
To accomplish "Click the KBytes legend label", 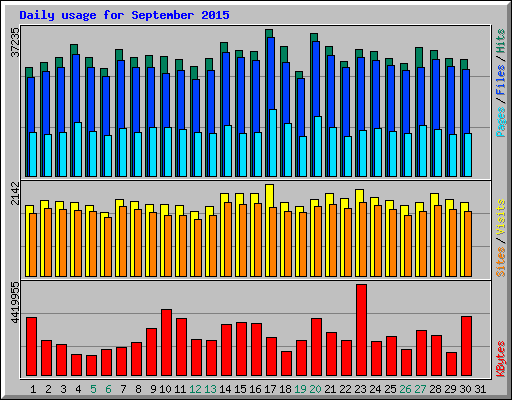I will [x=501, y=359].
